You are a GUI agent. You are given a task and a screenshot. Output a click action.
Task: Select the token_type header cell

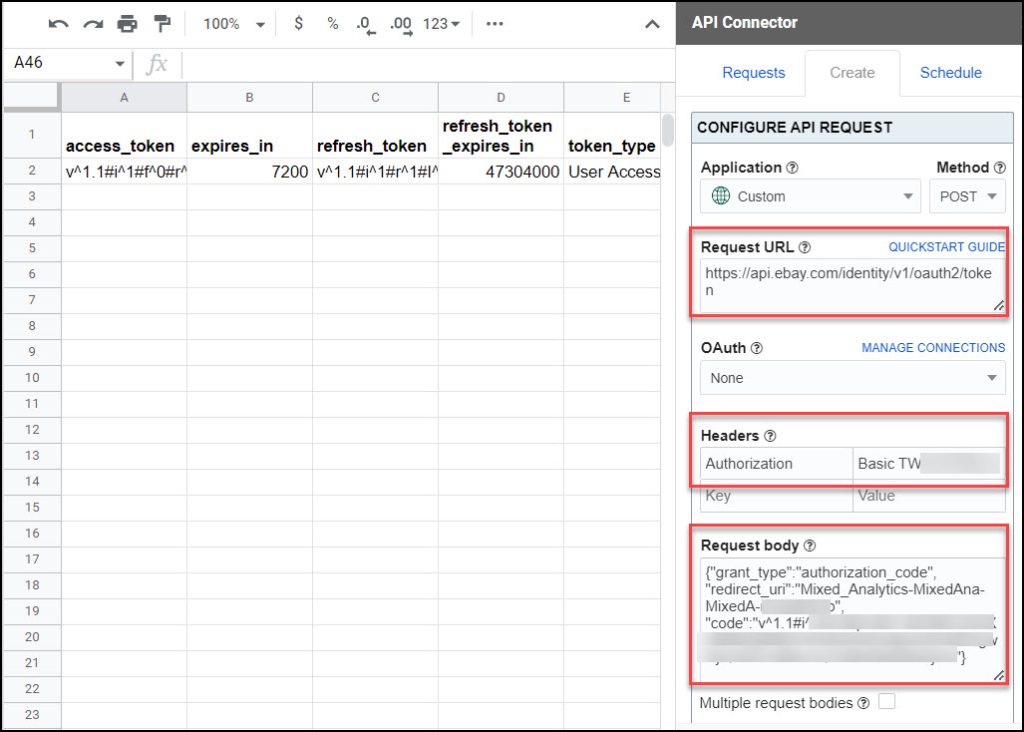[612, 135]
